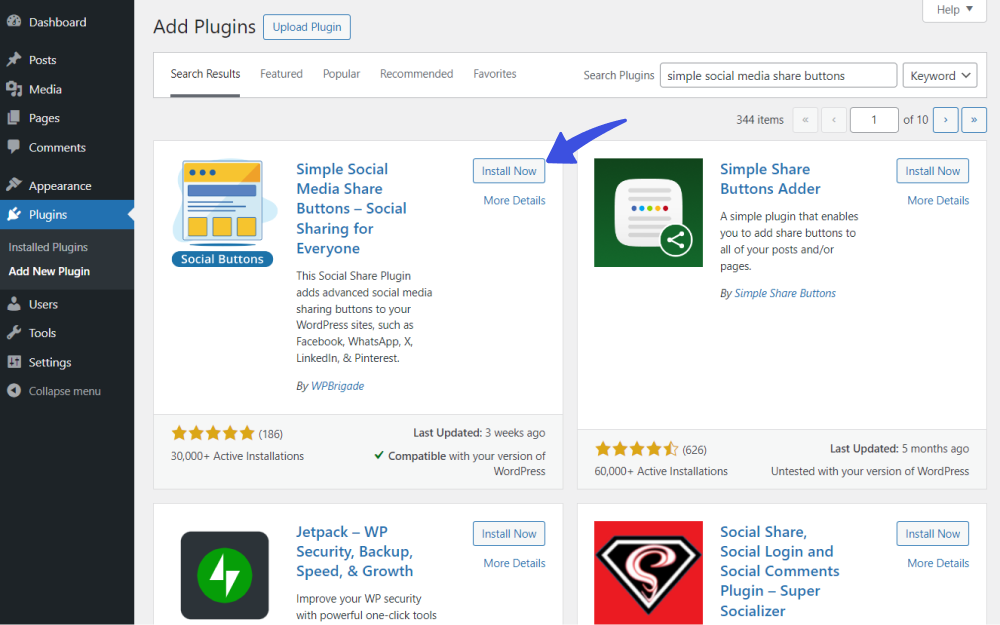Click the Plugins plug icon
Image resolution: width=1000 pixels, height=625 pixels.
(x=13, y=214)
